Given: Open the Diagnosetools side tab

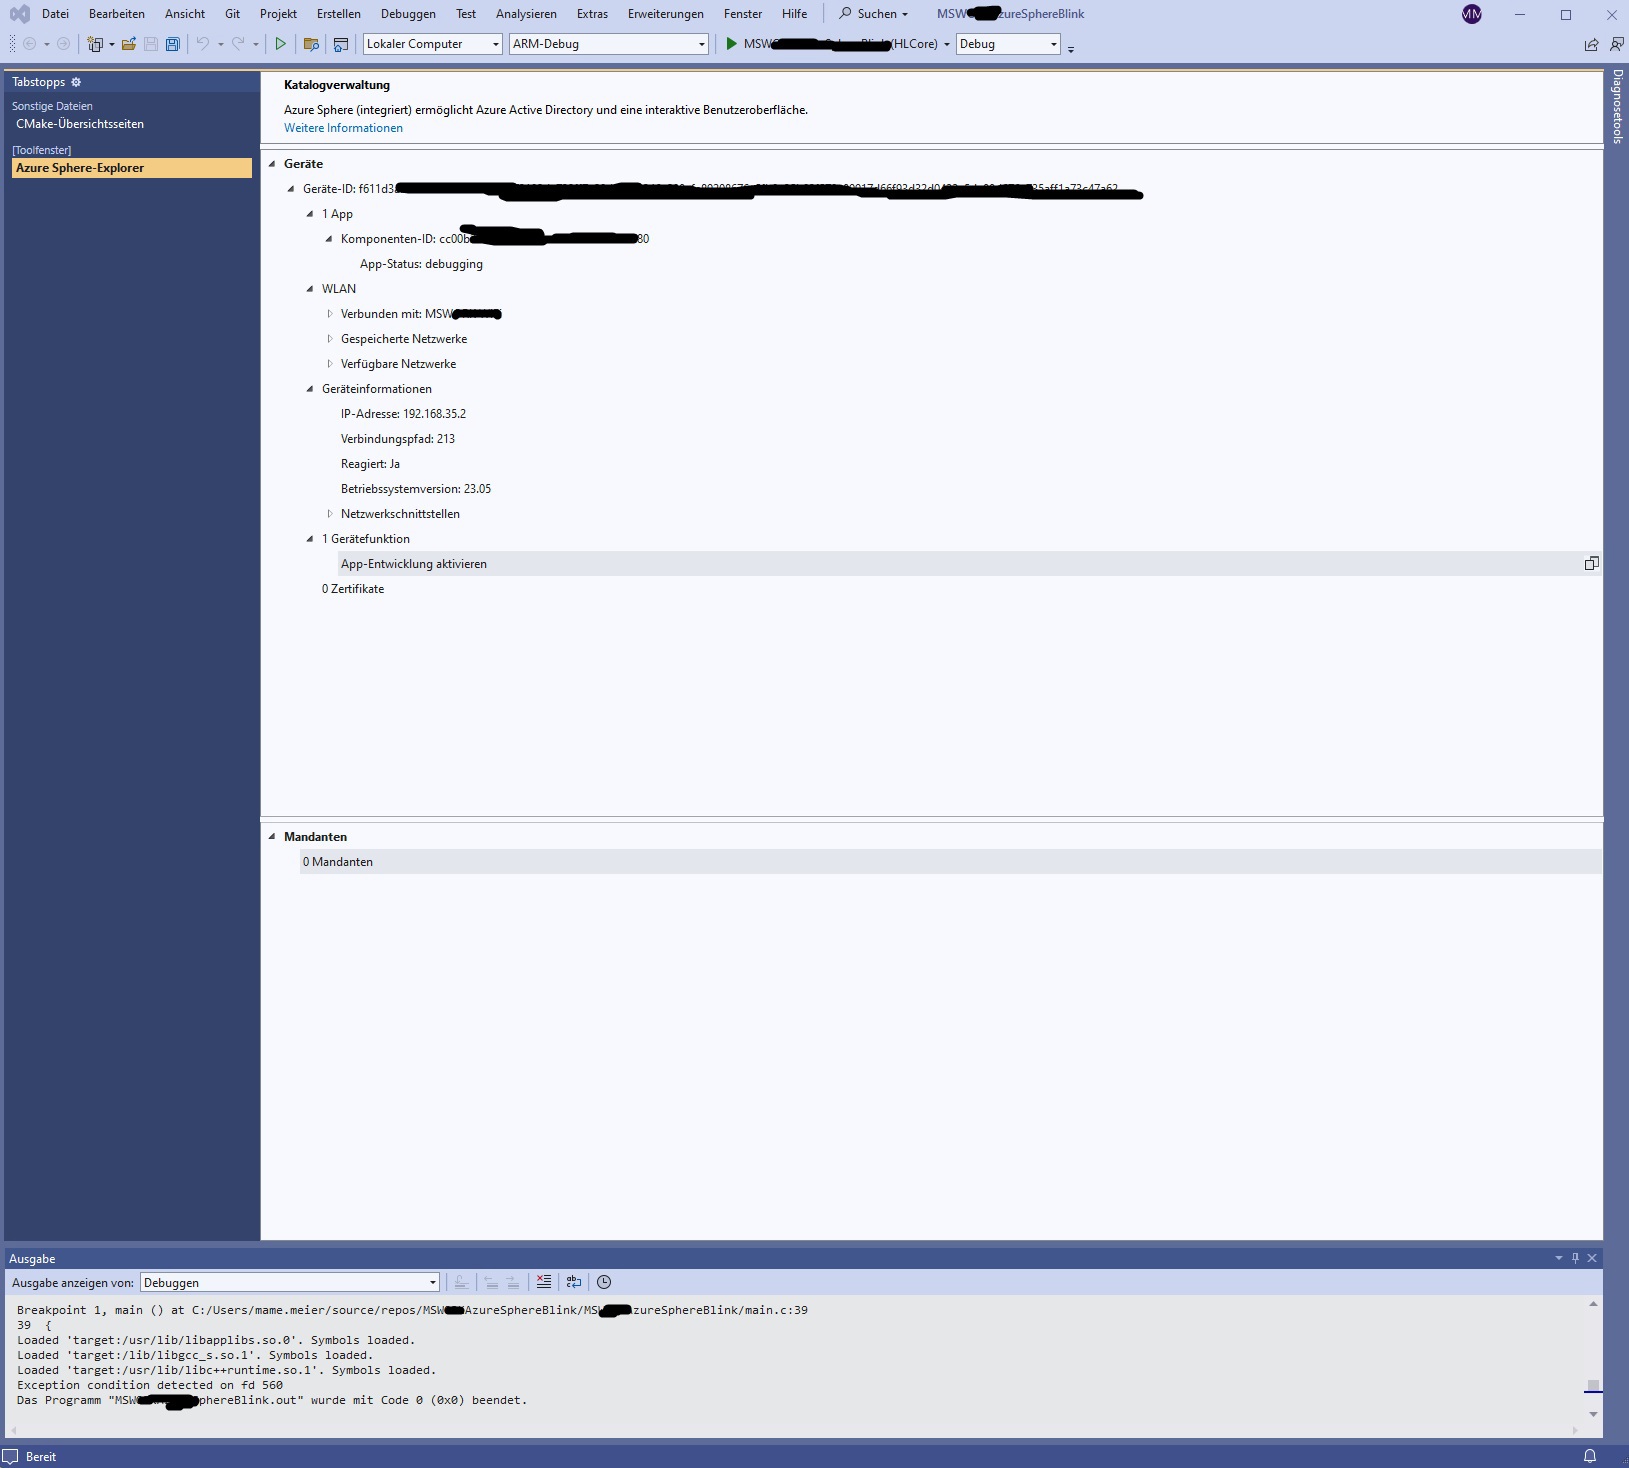Looking at the screenshot, I should click(x=1617, y=106).
